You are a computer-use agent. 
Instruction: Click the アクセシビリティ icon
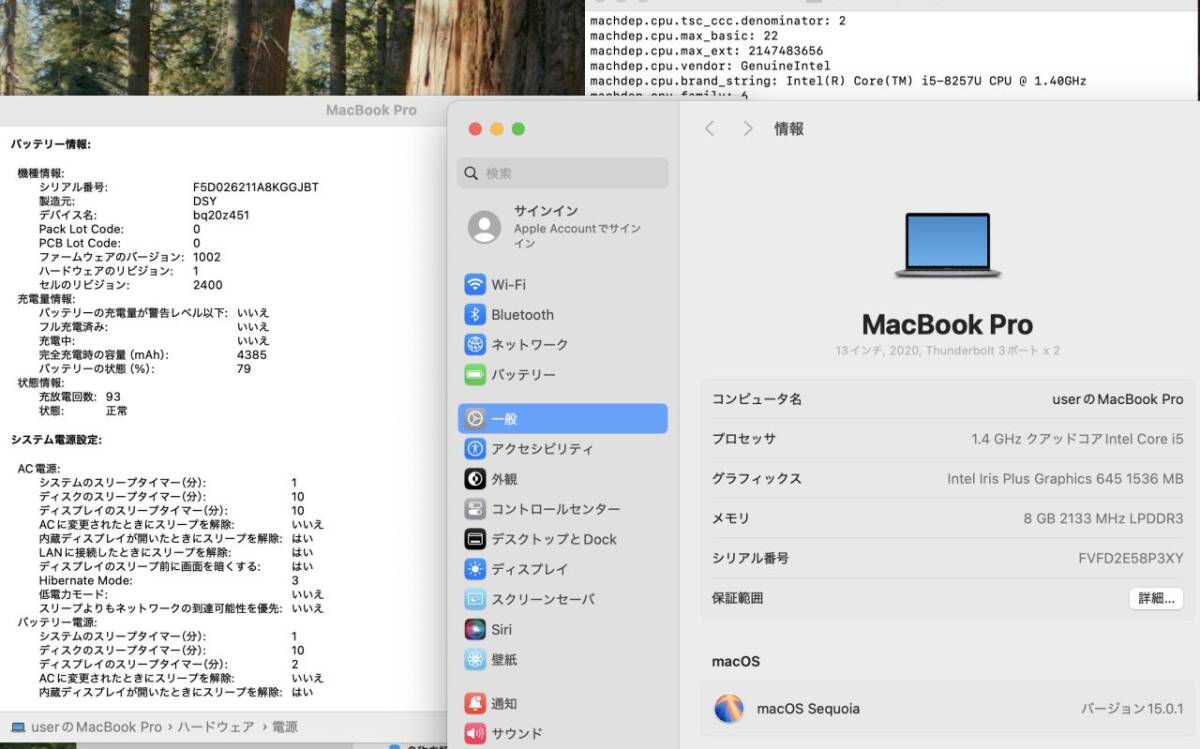pyautogui.click(x=475, y=449)
